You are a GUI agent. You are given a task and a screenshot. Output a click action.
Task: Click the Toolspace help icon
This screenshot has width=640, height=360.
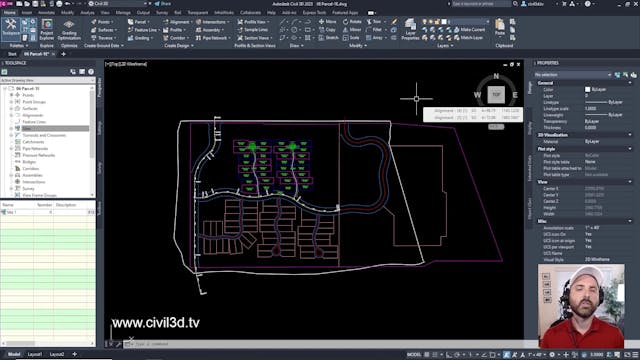pyautogui.click(x=91, y=72)
